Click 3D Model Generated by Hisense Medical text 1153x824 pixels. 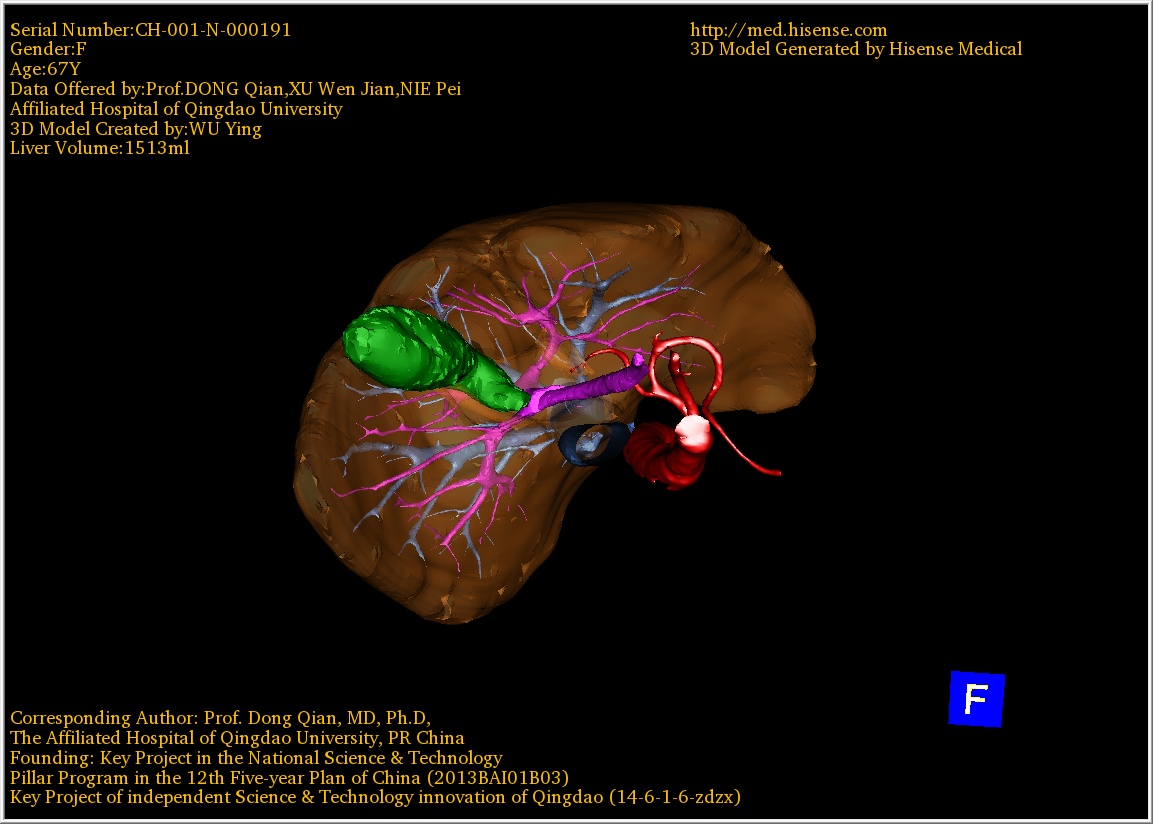856,49
